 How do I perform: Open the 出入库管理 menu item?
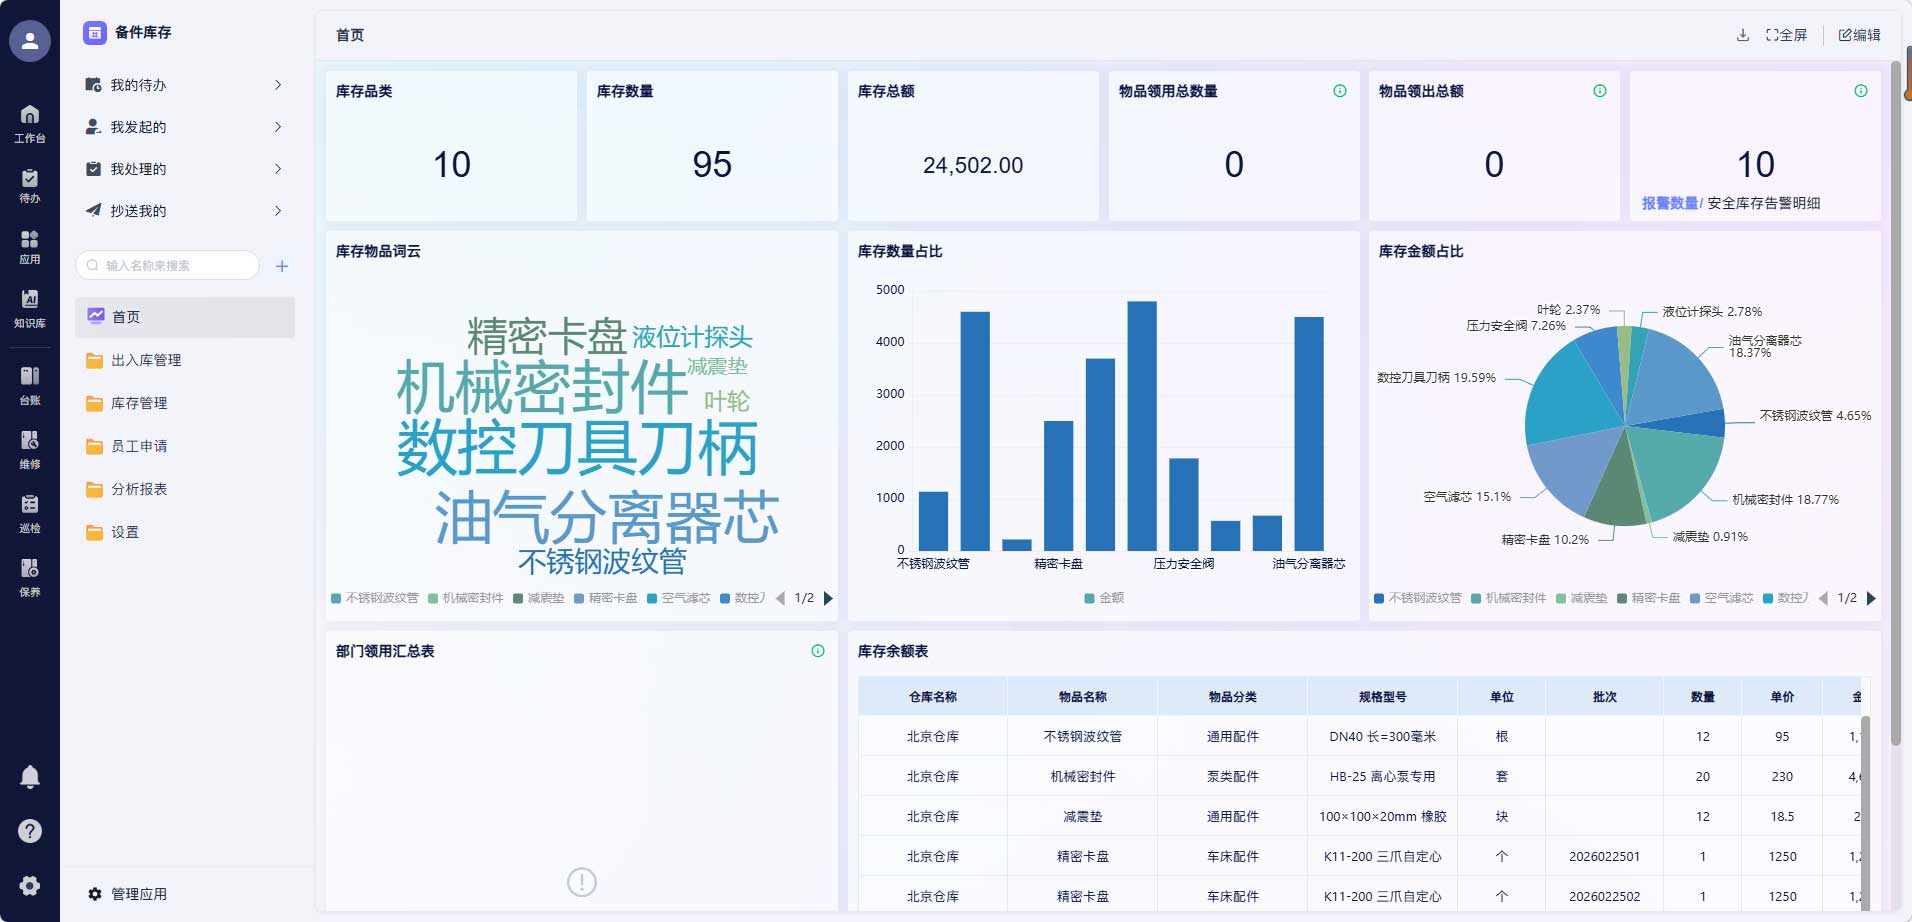tap(147, 360)
